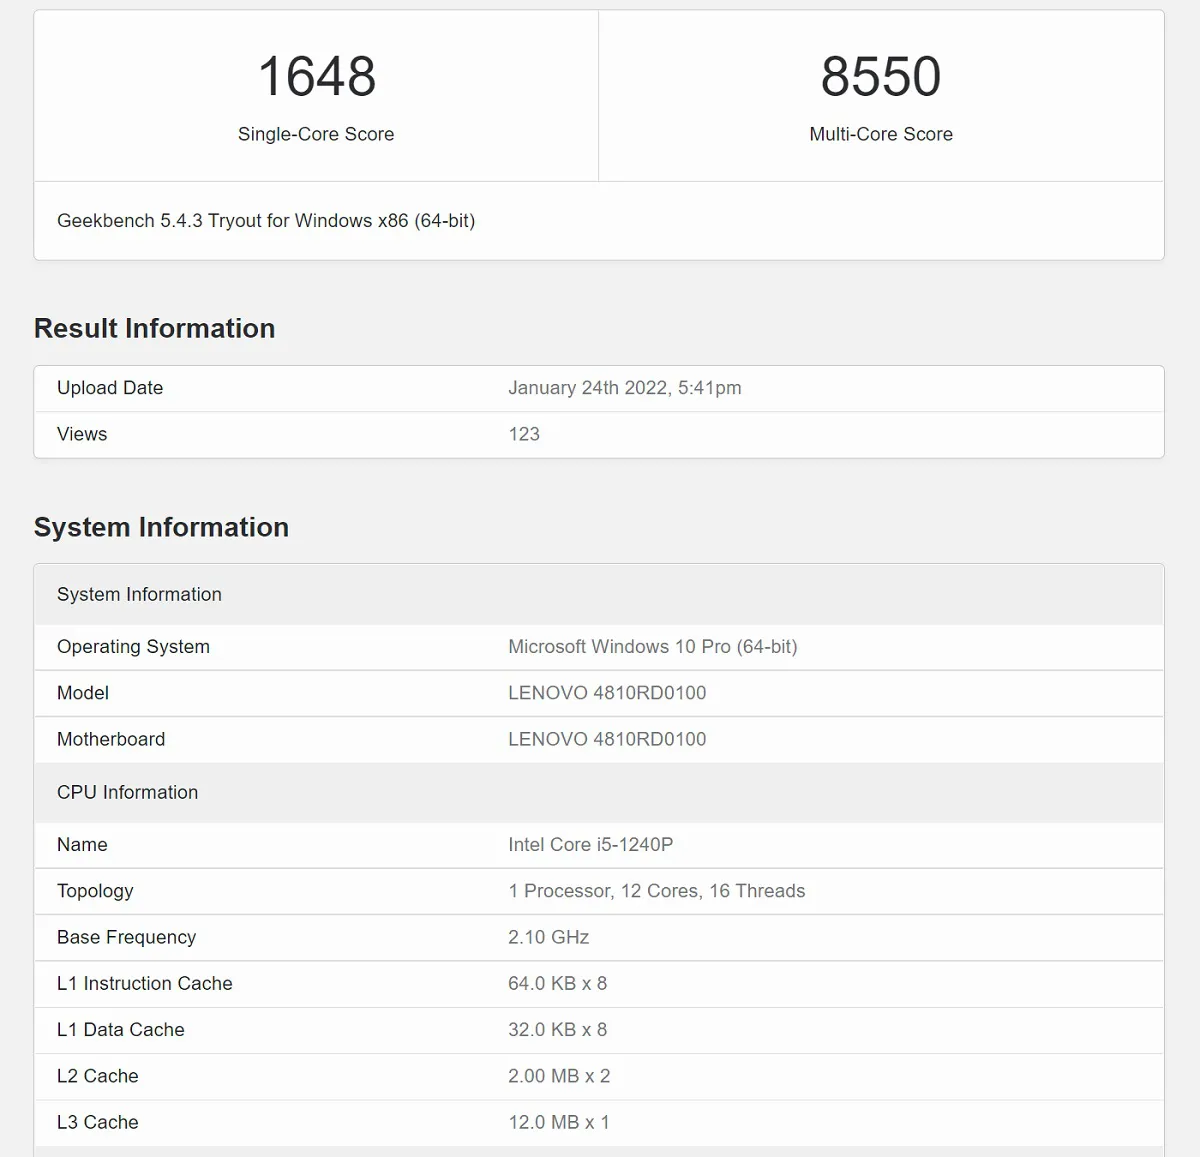
Task: Click the Multi-Core Score label
Action: tap(881, 134)
